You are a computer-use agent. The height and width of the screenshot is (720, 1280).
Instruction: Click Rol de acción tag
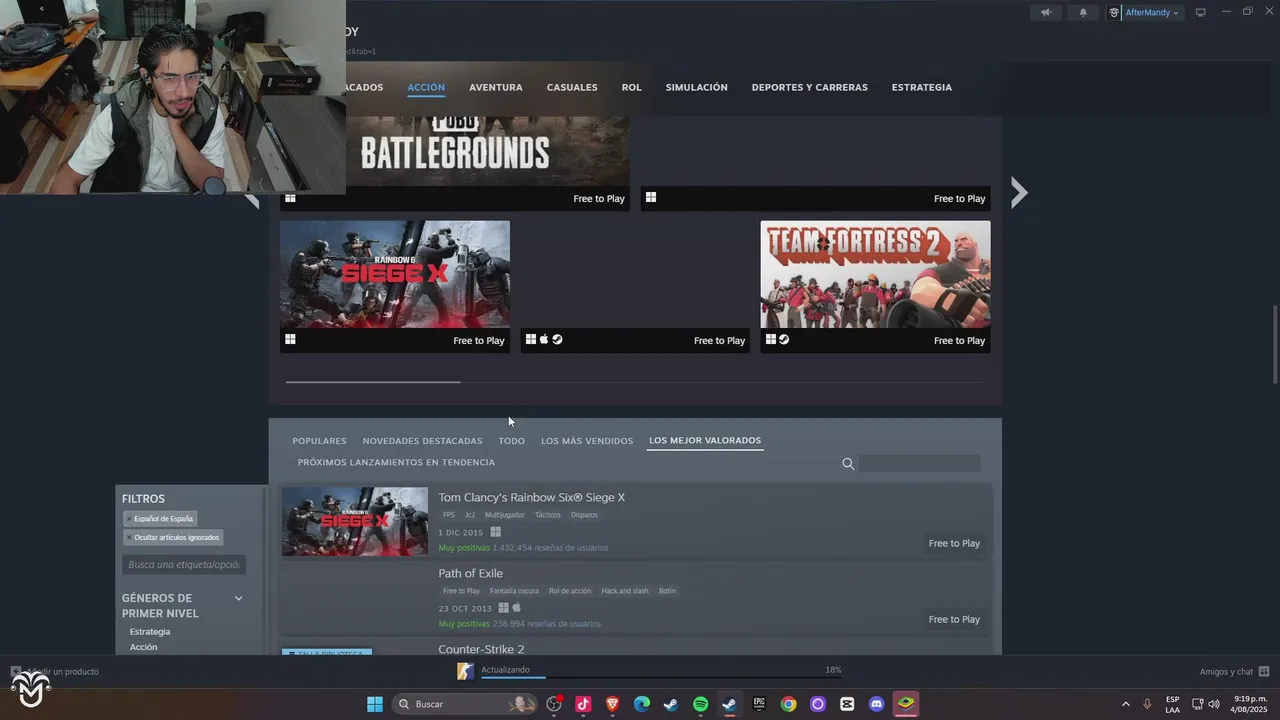coord(570,591)
